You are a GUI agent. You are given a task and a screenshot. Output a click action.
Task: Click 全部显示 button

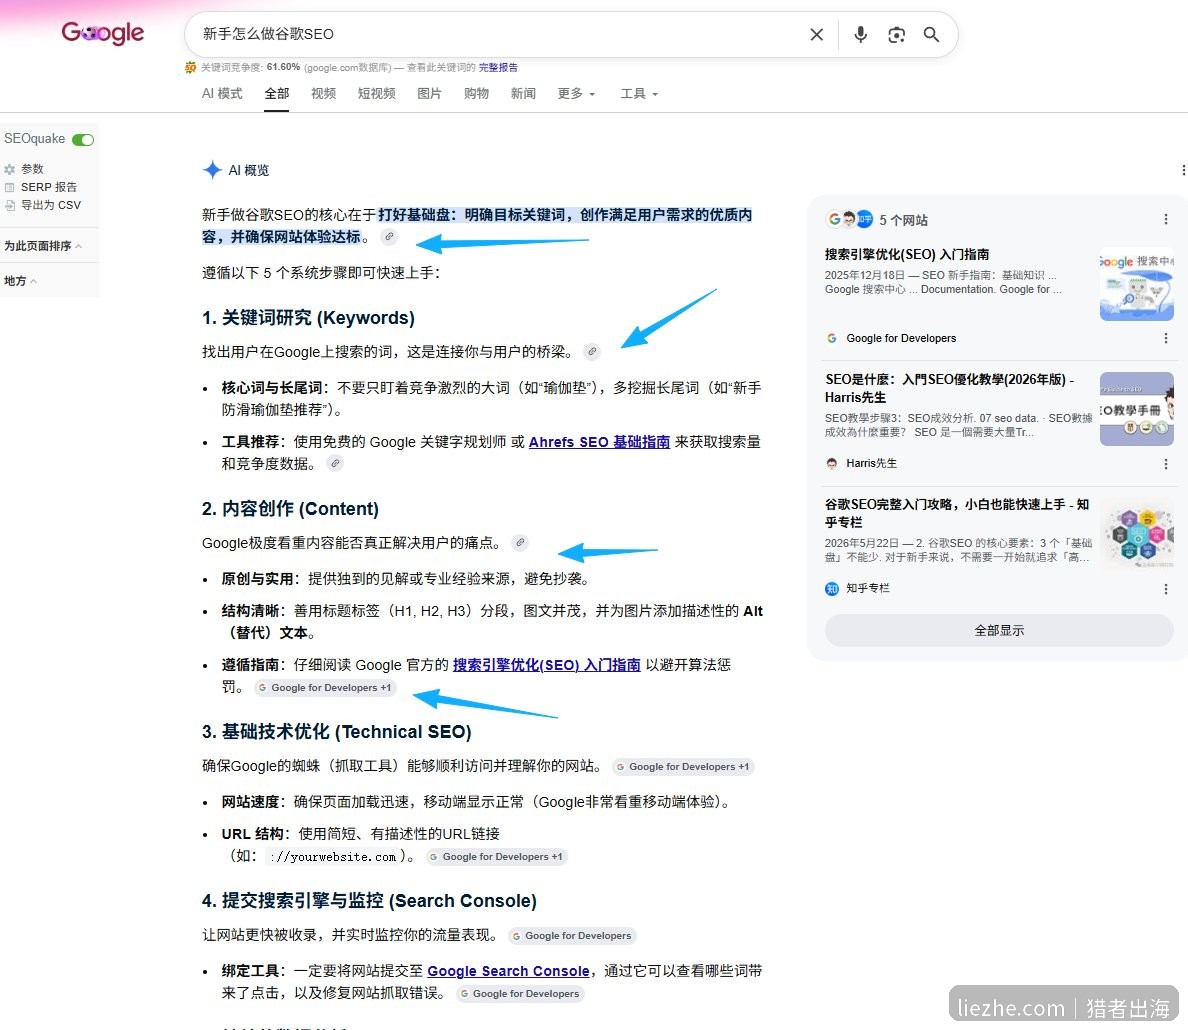[999, 631]
